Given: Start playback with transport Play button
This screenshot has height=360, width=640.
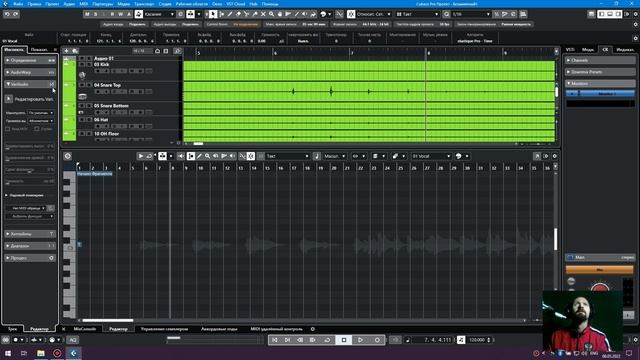Looking at the screenshot, I should tap(360, 340).
